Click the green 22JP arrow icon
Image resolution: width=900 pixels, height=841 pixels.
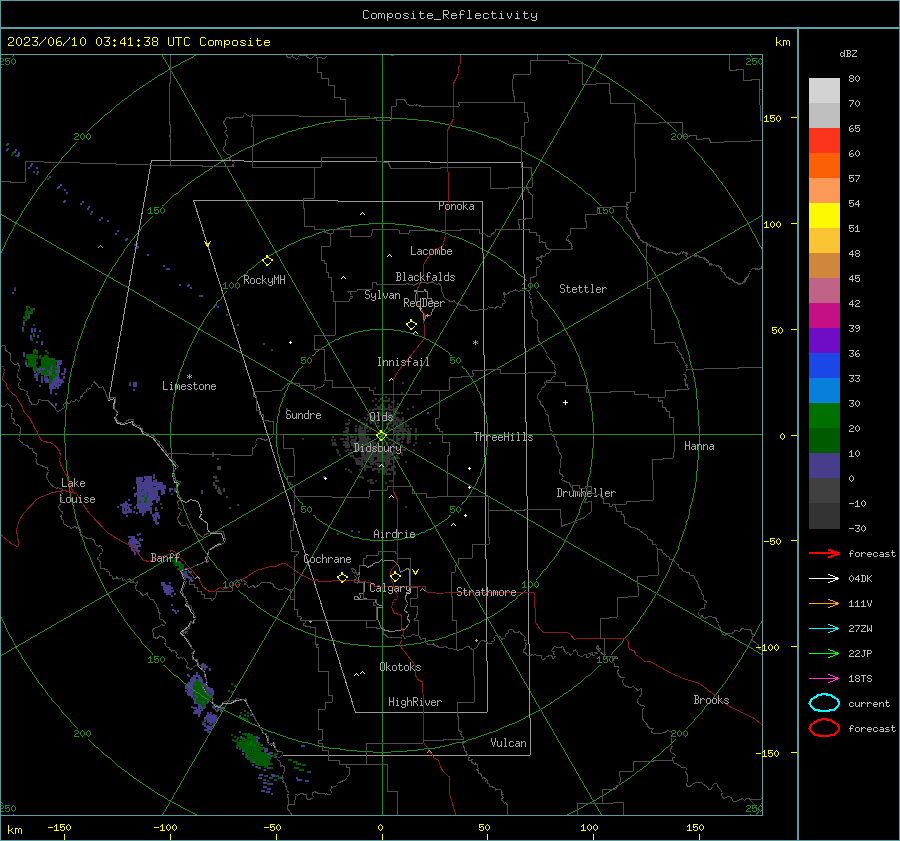coord(824,653)
